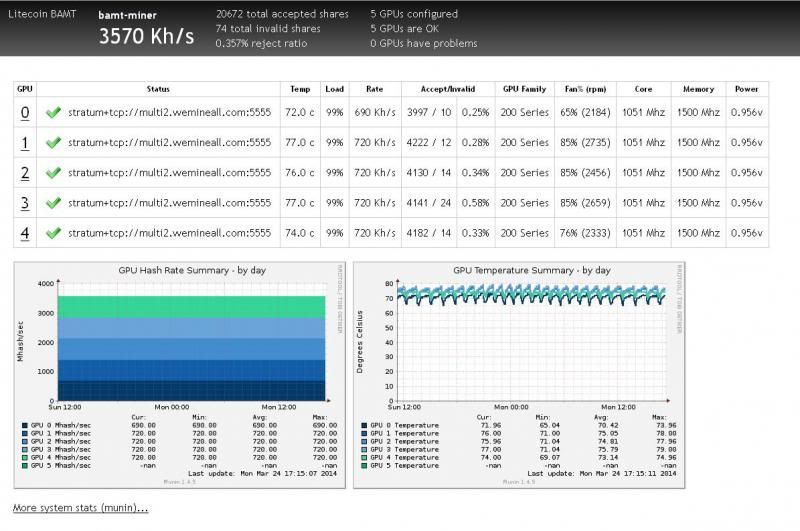Click the GPU 4 Mhash/sec legend swatch
The height and width of the screenshot is (531, 800).
pyautogui.click(x=24, y=458)
